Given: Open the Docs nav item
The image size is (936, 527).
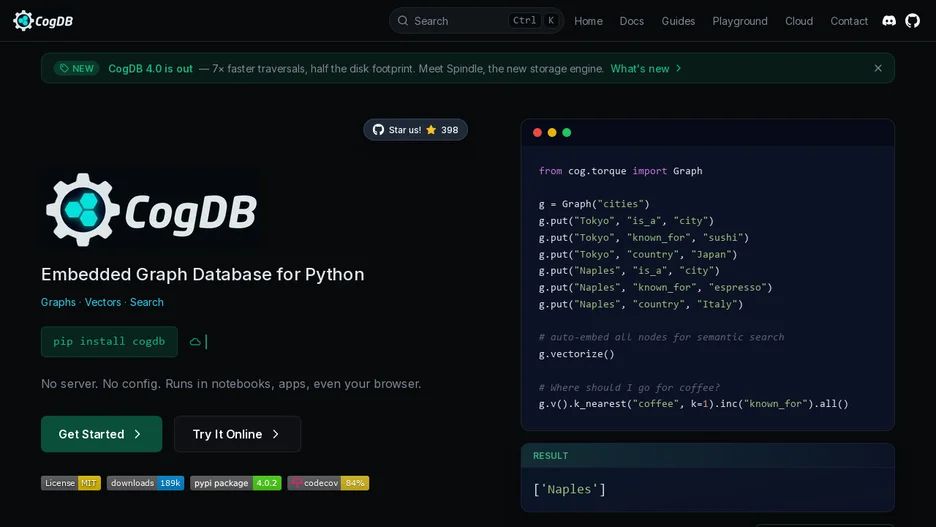Looking at the screenshot, I should point(632,21).
